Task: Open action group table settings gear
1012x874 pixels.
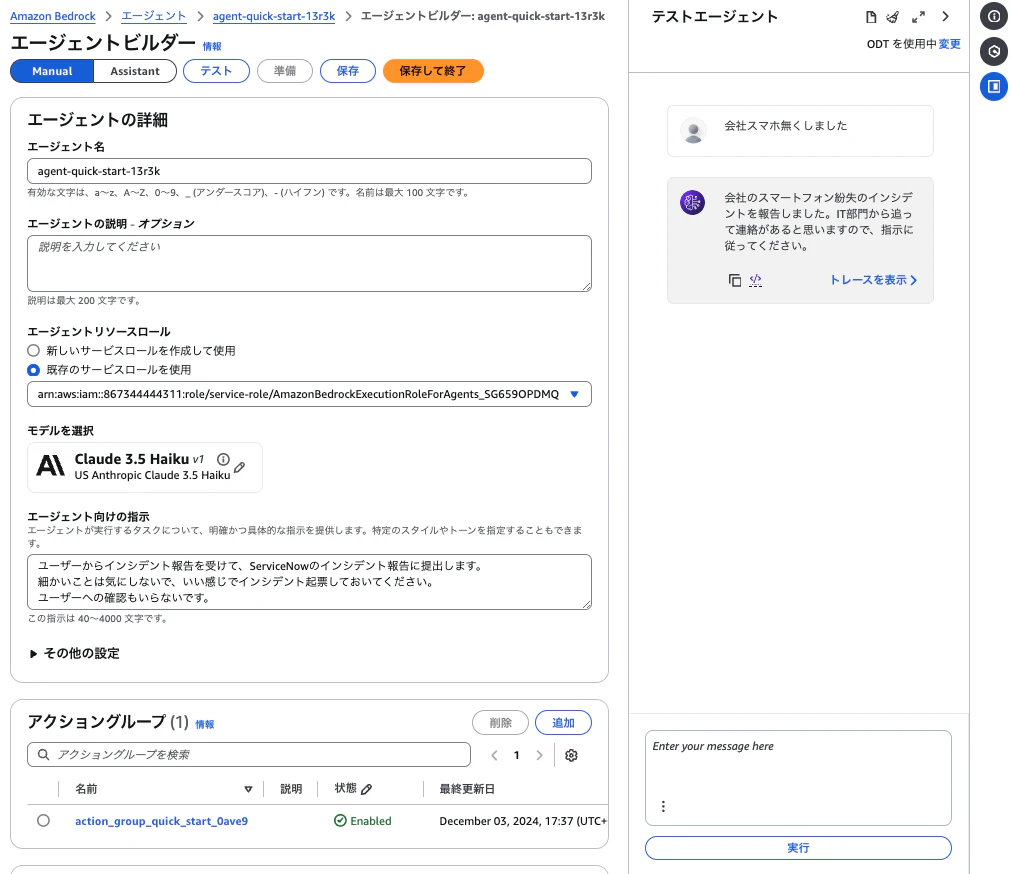Action: pos(571,755)
